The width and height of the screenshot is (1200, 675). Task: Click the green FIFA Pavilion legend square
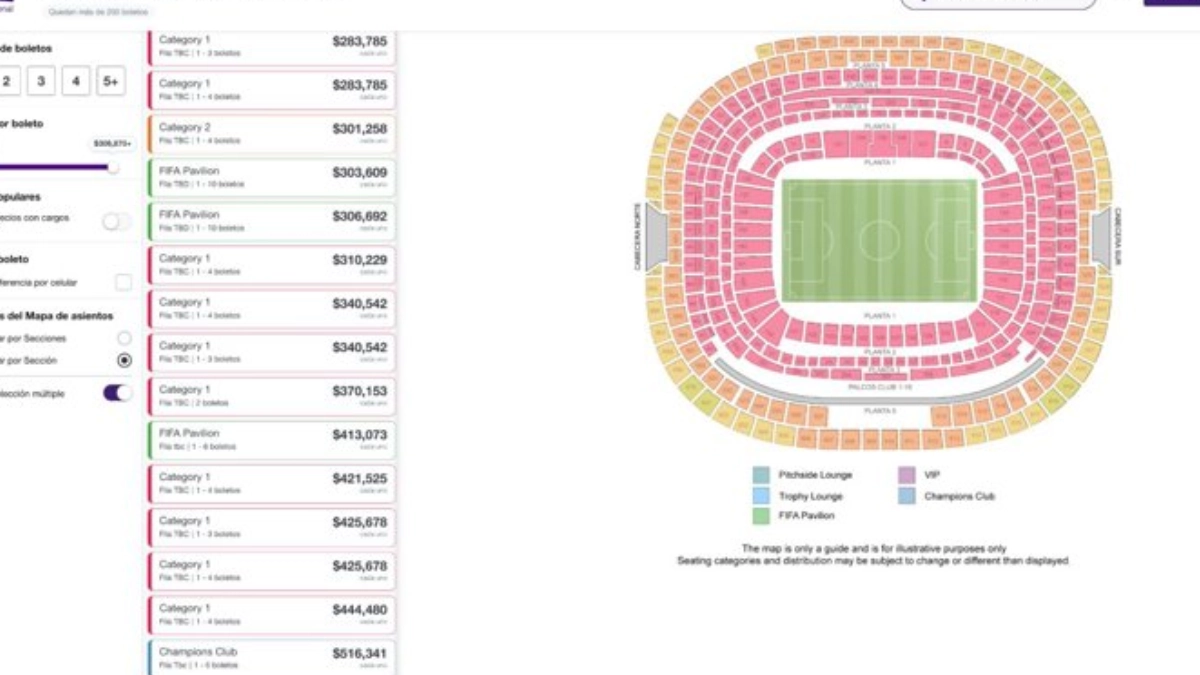pyautogui.click(x=761, y=516)
